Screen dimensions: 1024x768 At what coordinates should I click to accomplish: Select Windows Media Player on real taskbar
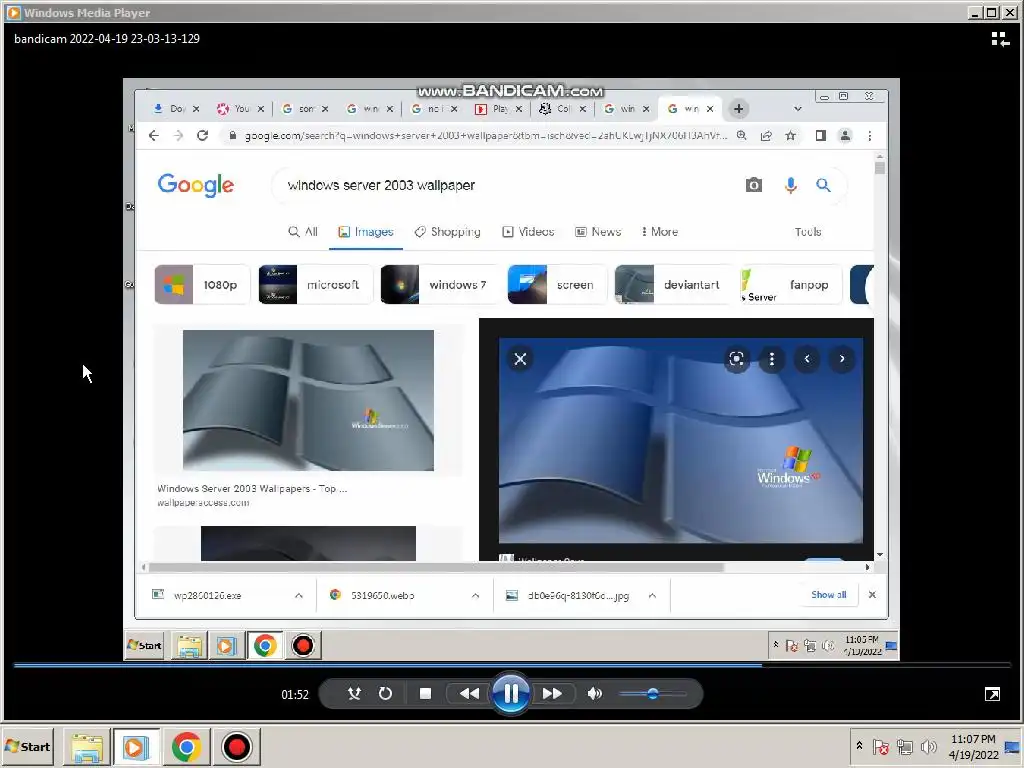136,746
